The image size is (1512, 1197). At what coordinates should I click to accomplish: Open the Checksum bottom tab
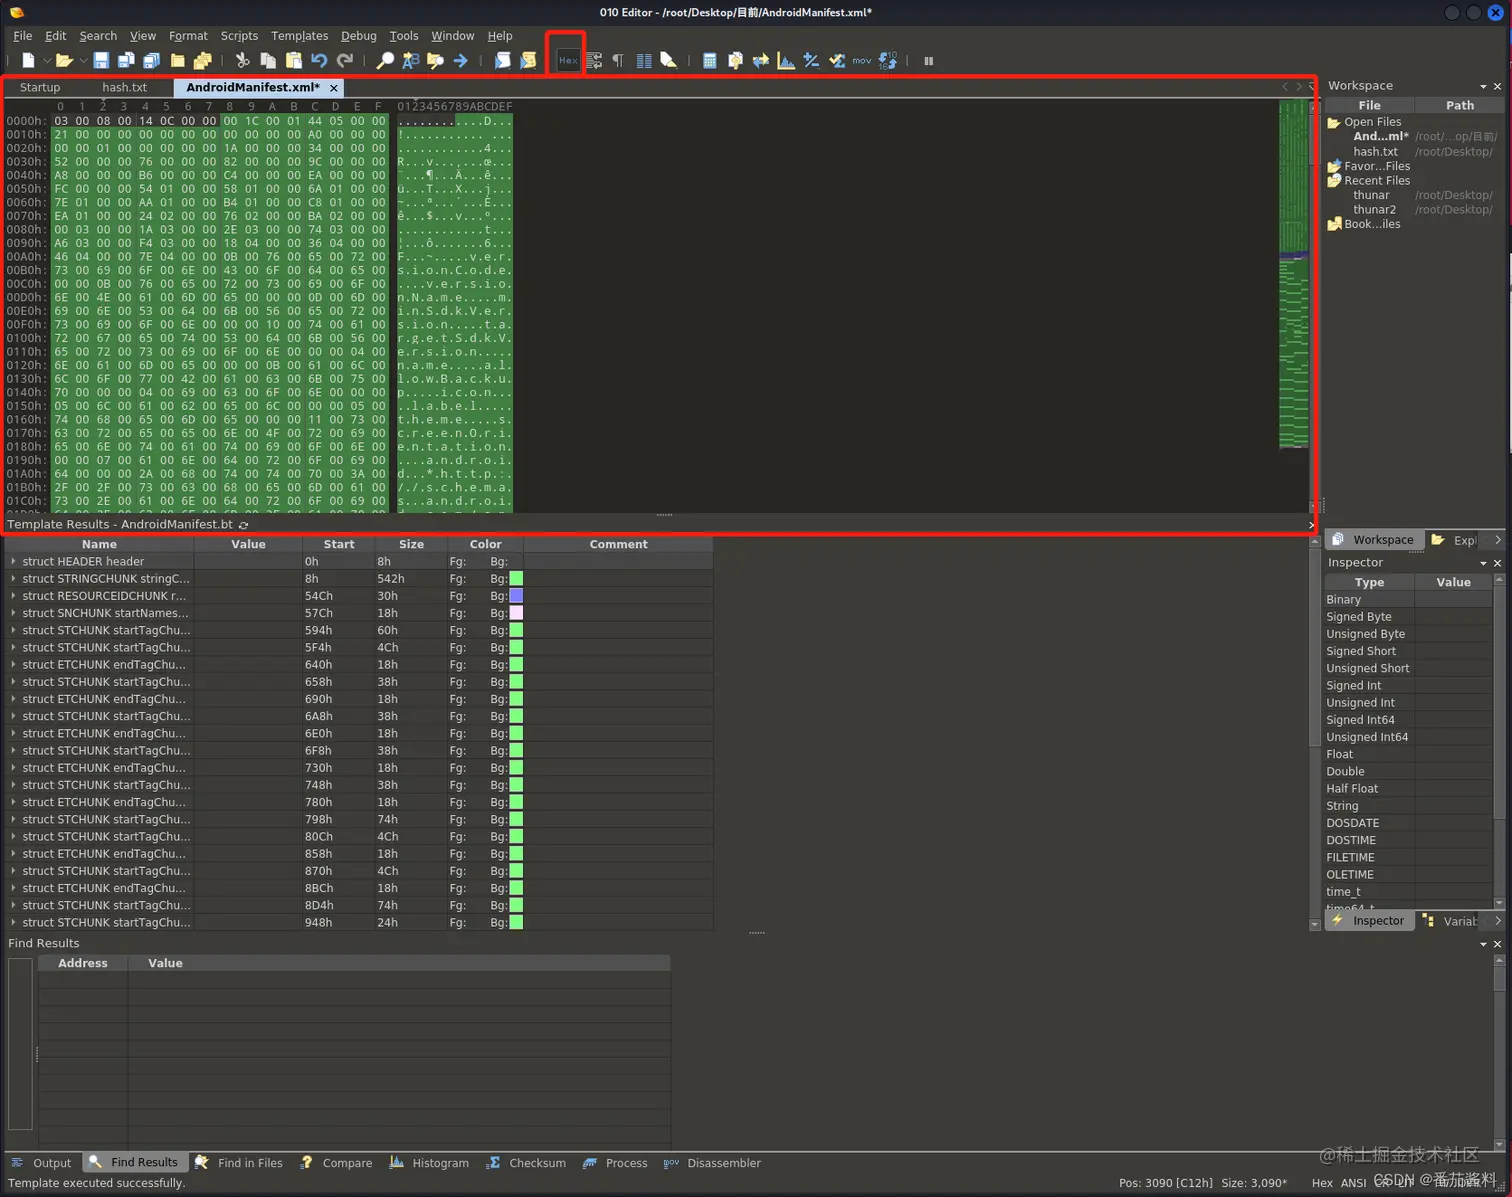pyautogui.click(x=527, y=1163)
